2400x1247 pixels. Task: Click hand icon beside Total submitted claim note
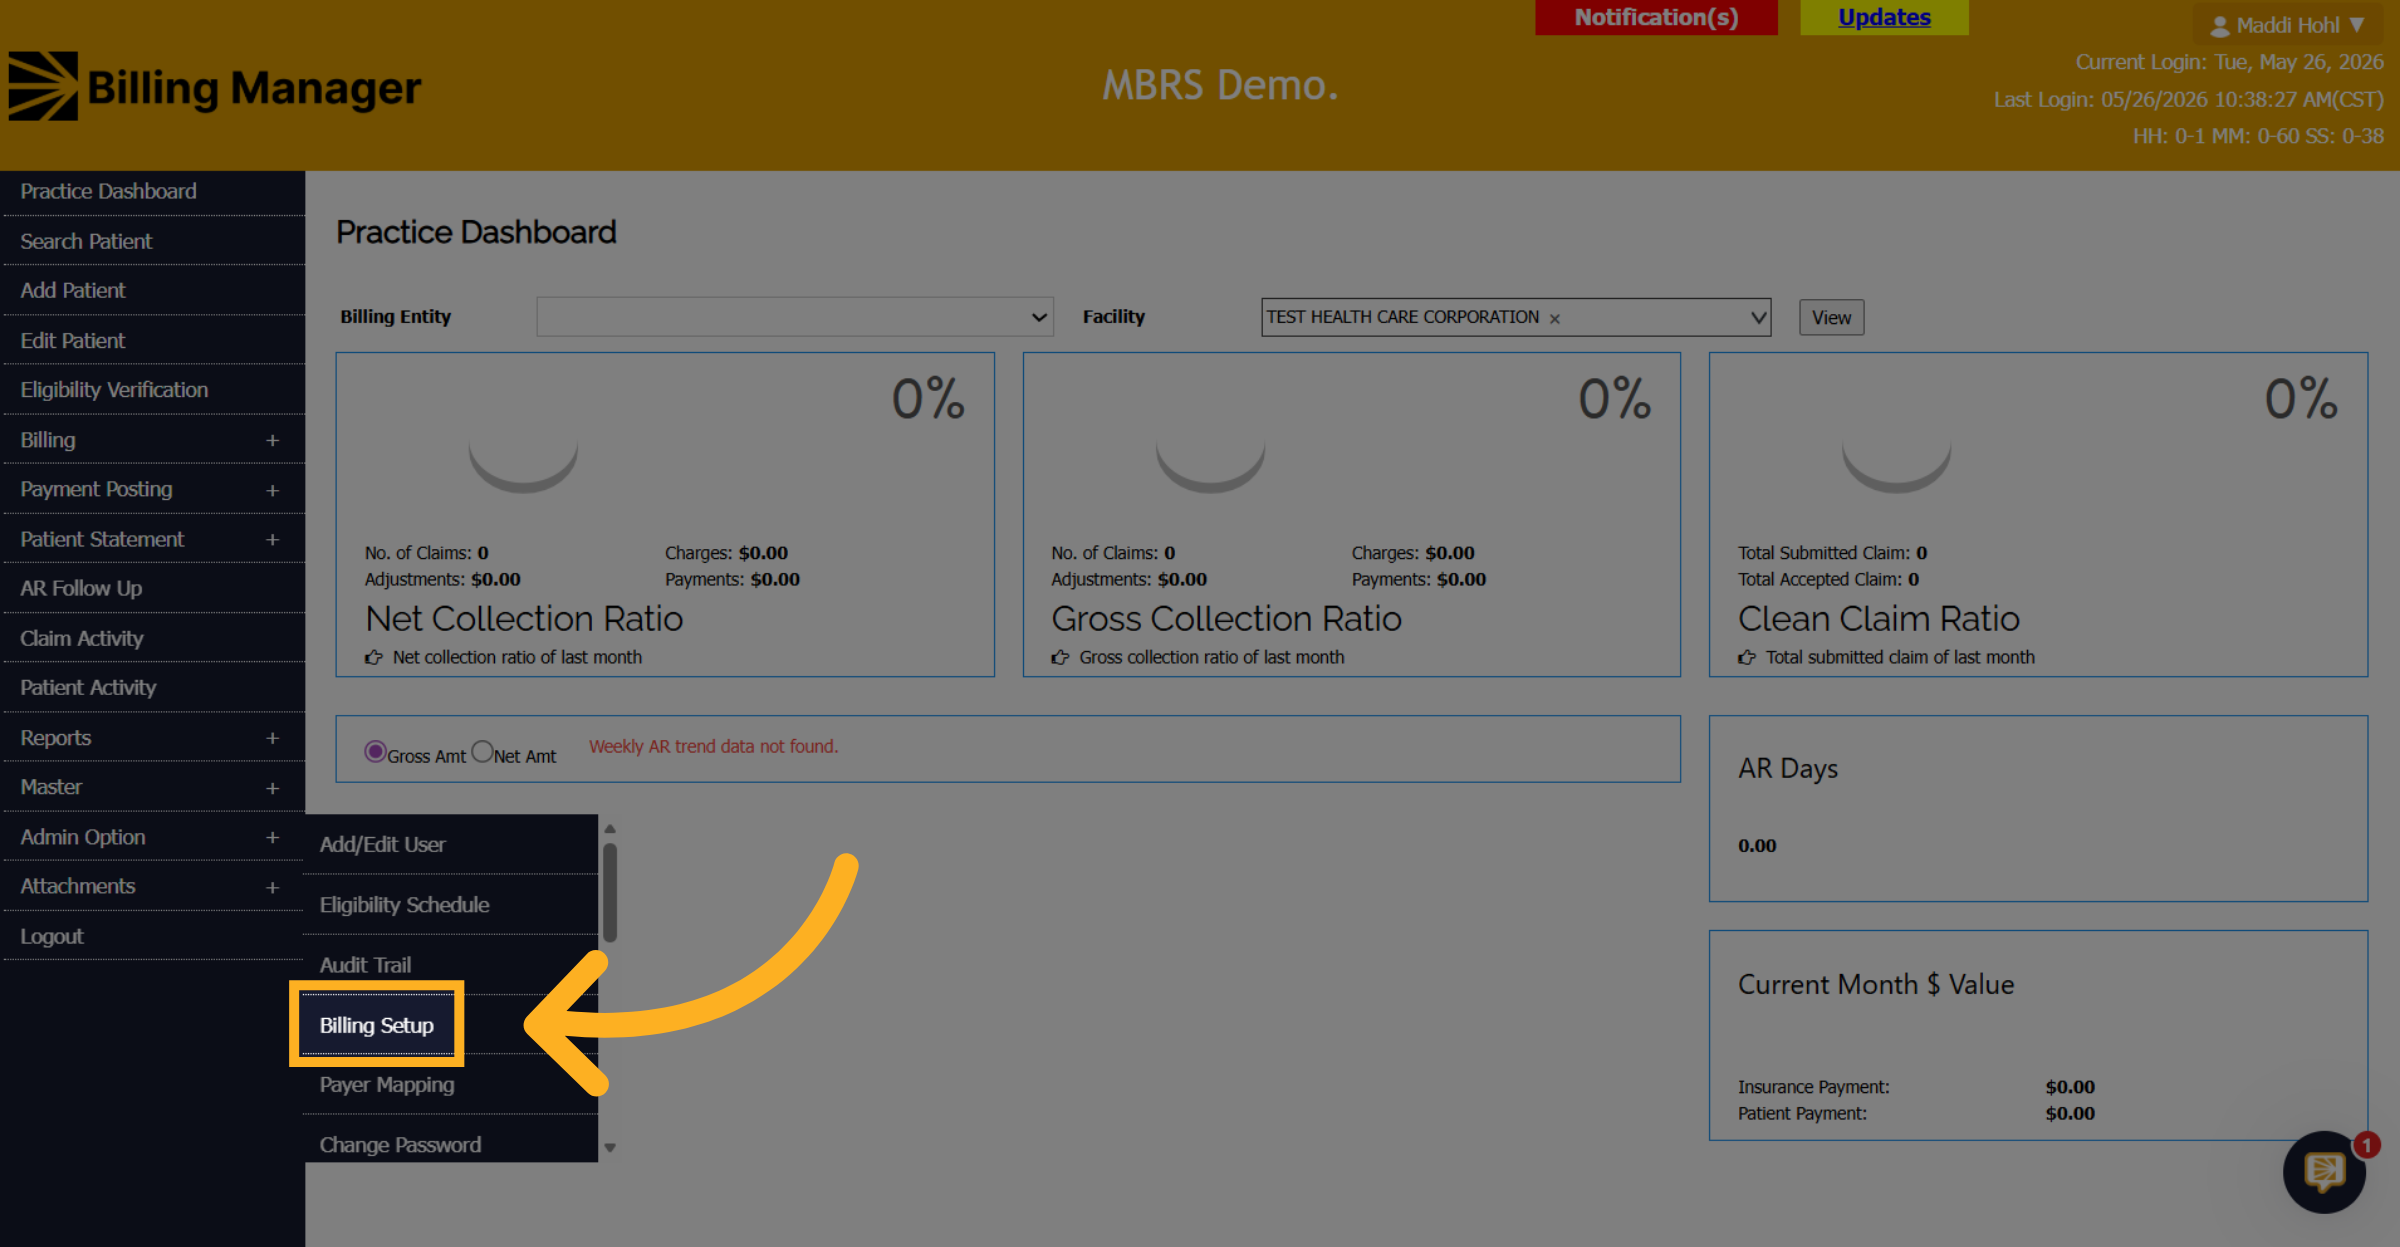(x=1747, y=657)
